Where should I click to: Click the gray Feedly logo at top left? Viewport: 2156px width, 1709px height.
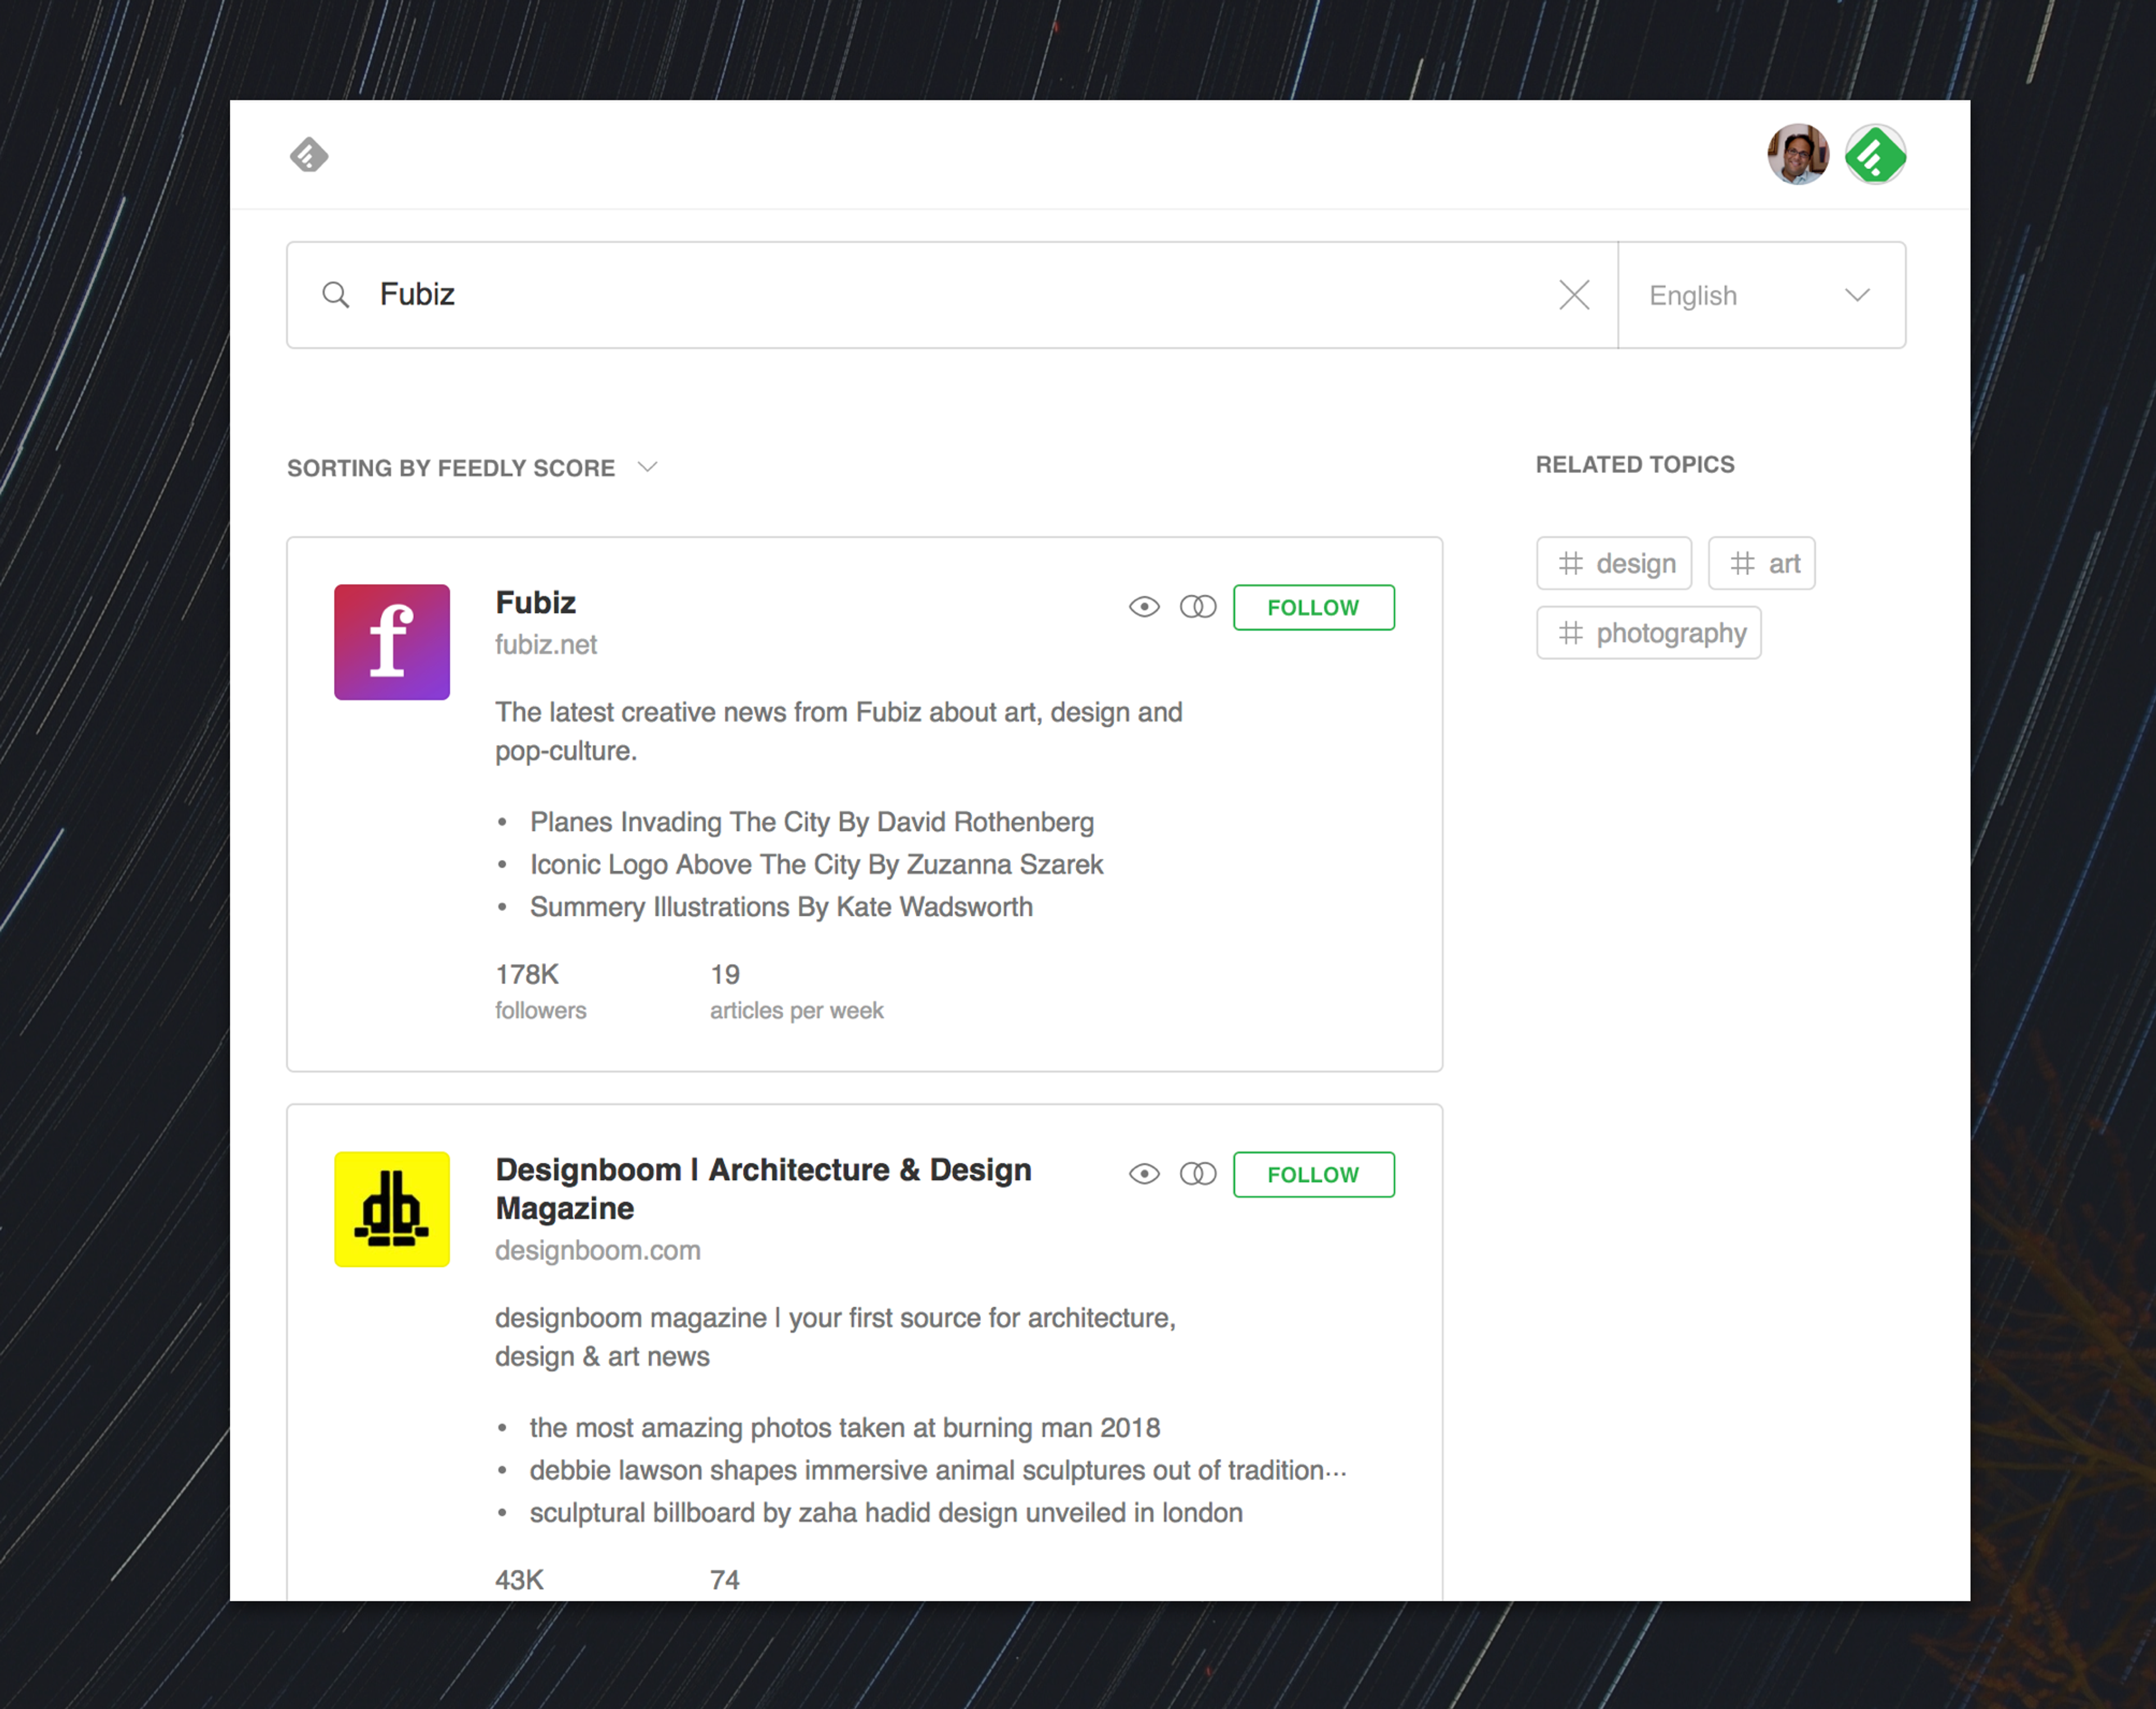[309, 155]
